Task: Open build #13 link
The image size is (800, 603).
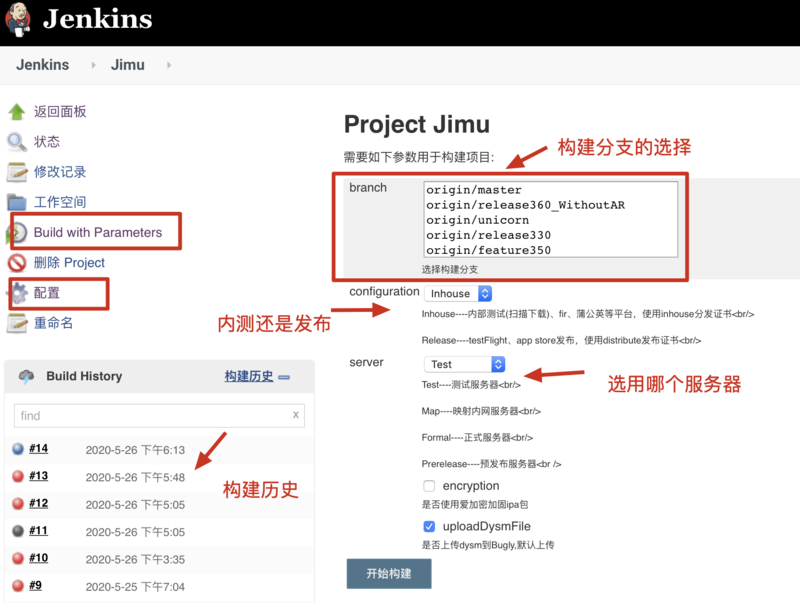Action: 38,476
